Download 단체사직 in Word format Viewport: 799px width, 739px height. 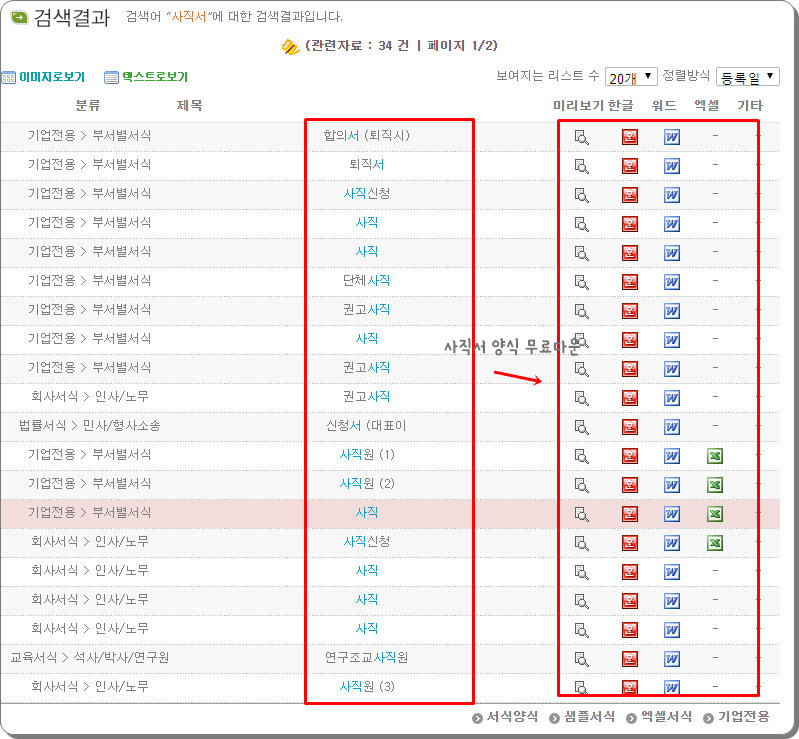(672, 281)
